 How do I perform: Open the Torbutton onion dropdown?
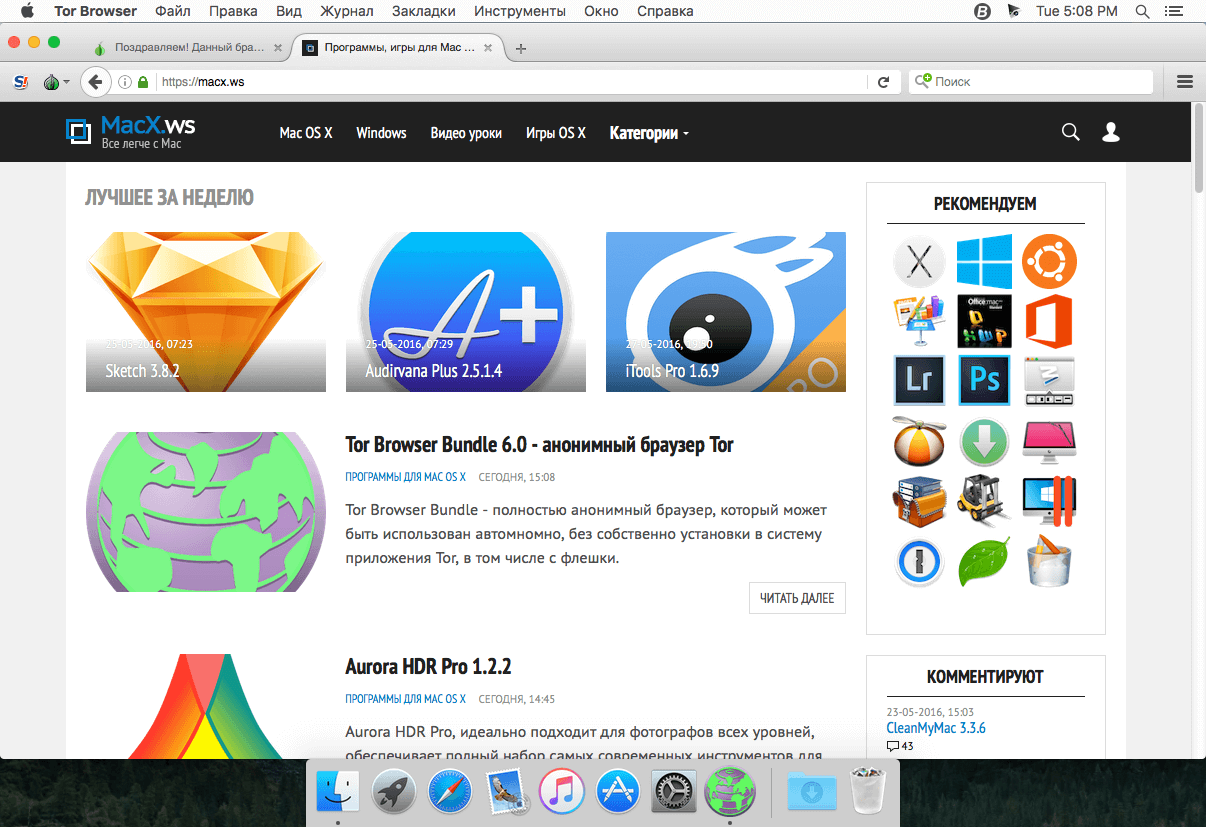click(x=56, y=82)
